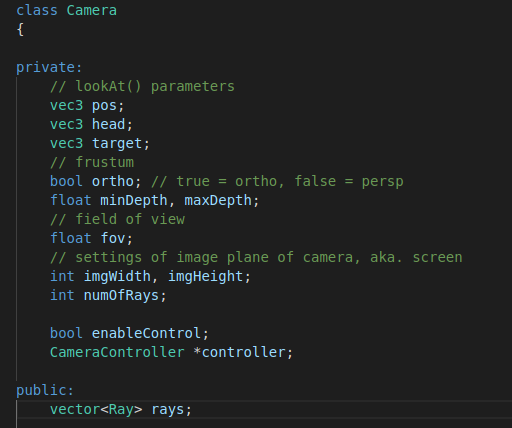This screenshot has width=512, height=428.
Task: Click the frustum comment line
Action: (92, 162)
